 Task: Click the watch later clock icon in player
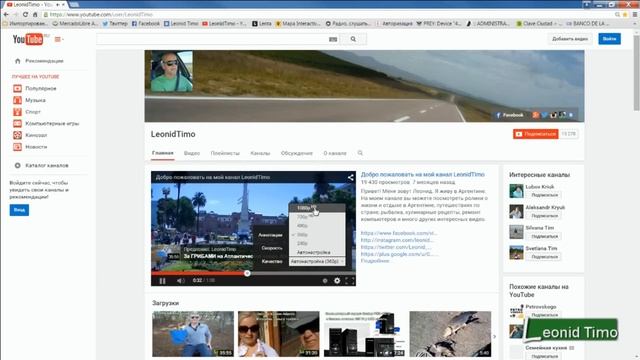[325, 280]
